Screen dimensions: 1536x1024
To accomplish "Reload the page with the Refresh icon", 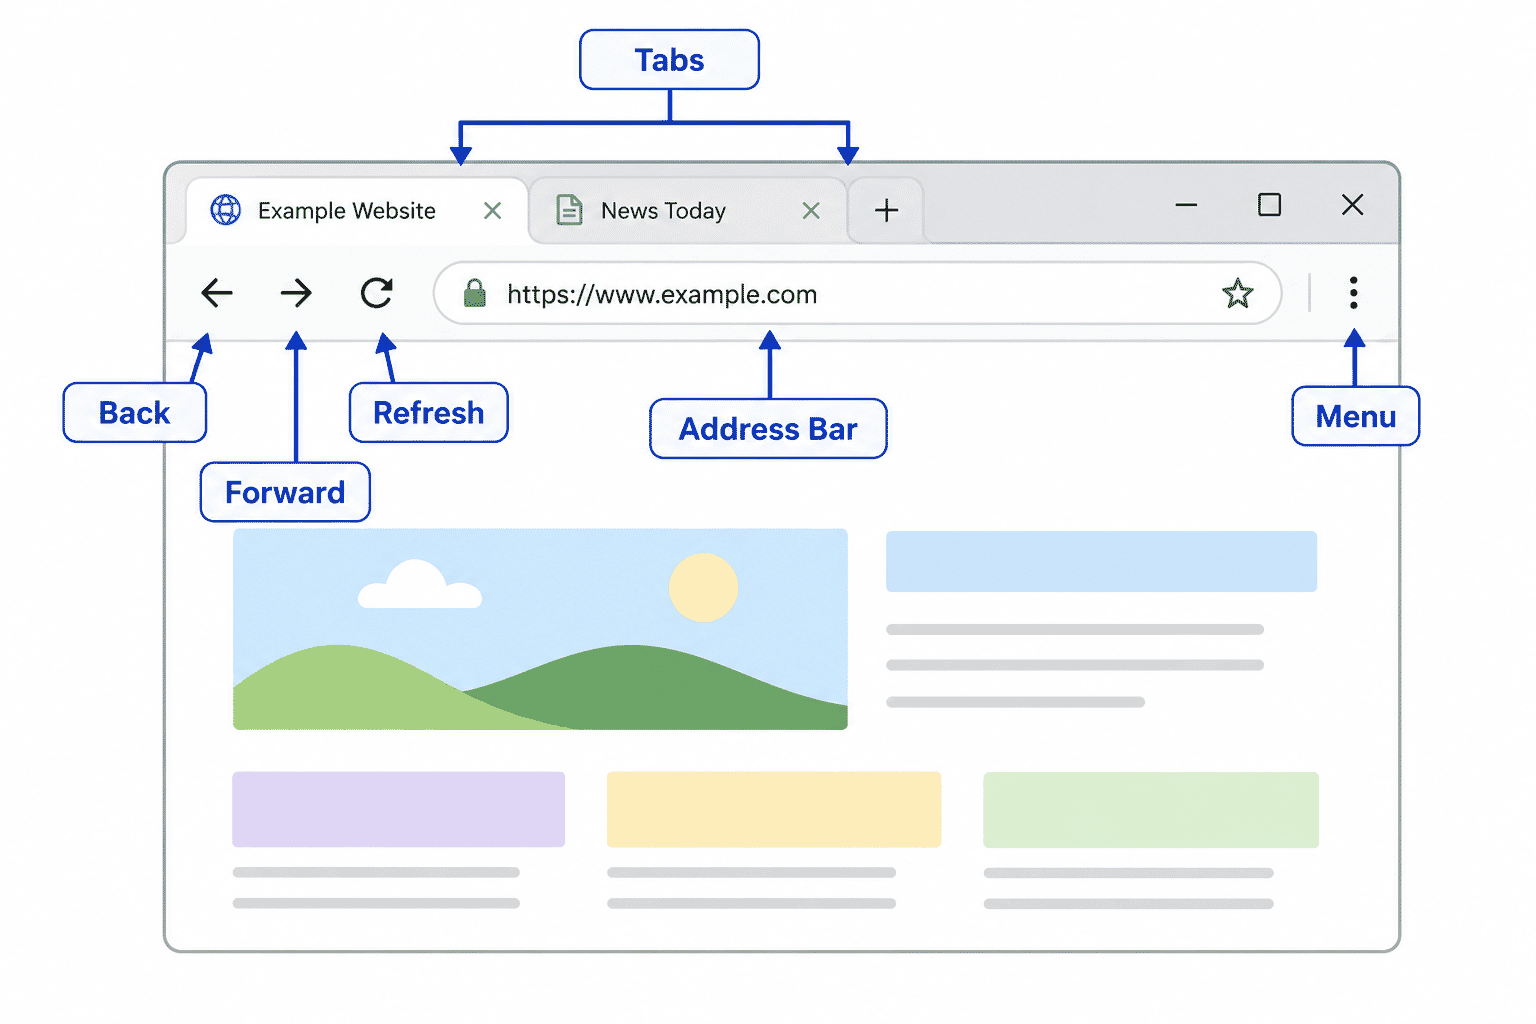I will pos(377,293).
